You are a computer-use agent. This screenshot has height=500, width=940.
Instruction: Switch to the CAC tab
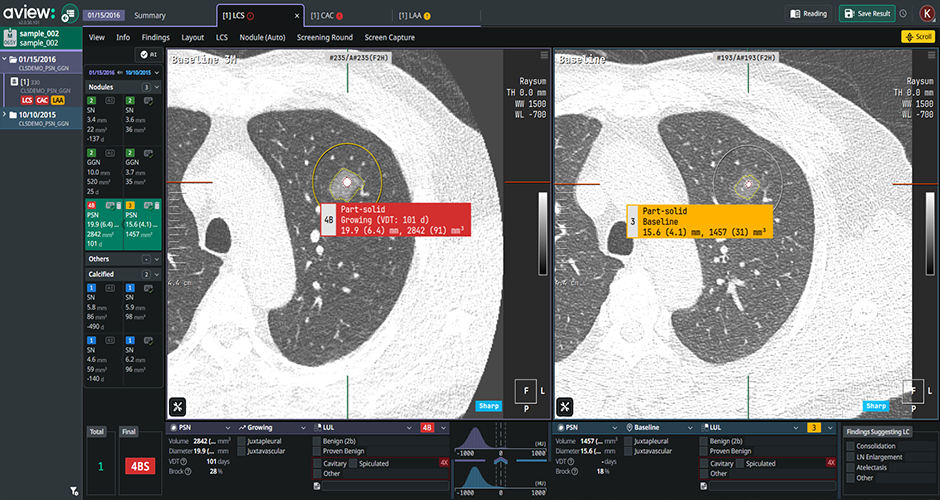pyautogui.click(x=327, y=15)
